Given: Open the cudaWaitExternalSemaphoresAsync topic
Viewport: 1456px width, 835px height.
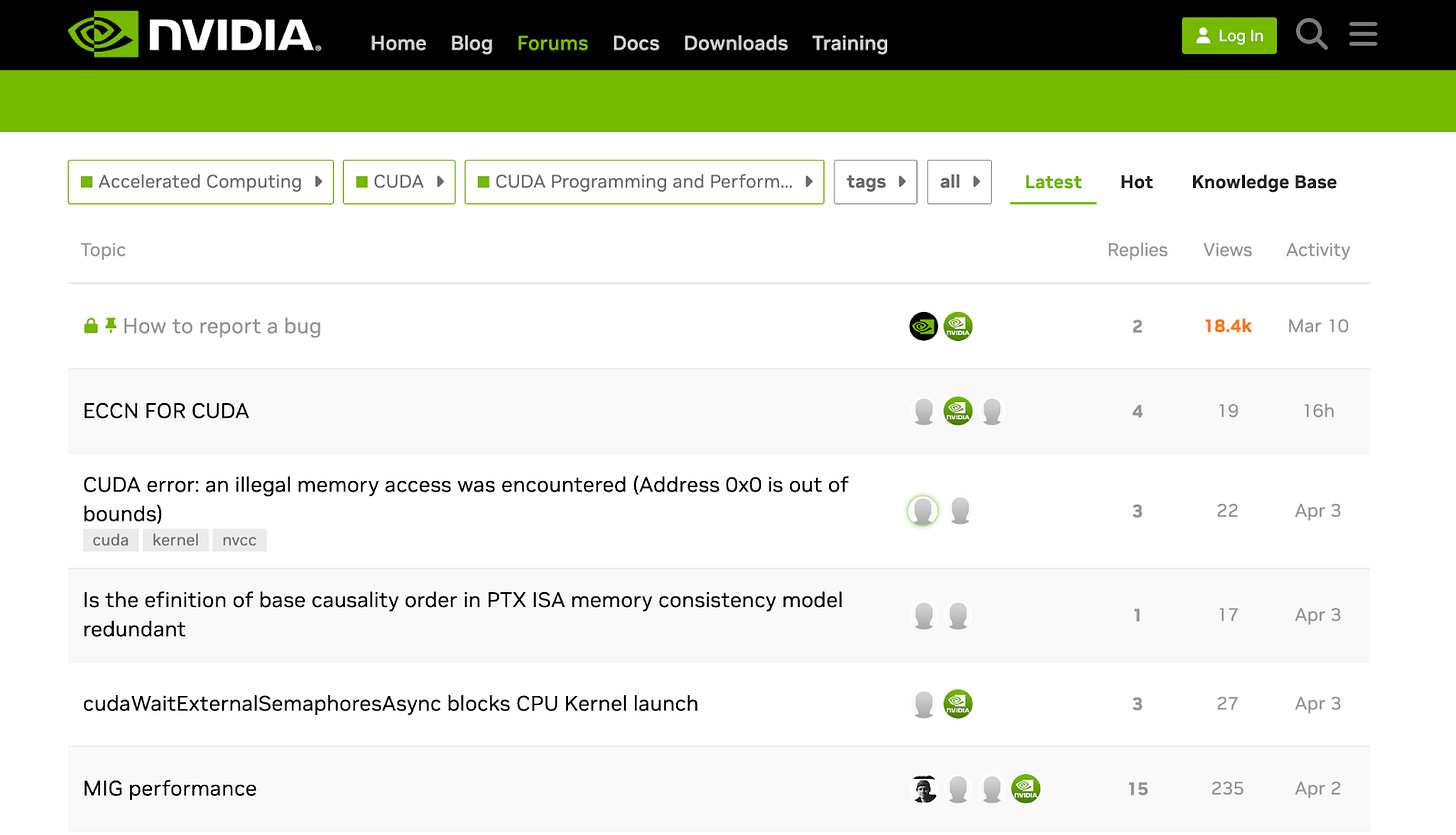Looking at the screenshot, I should (391, 704).
